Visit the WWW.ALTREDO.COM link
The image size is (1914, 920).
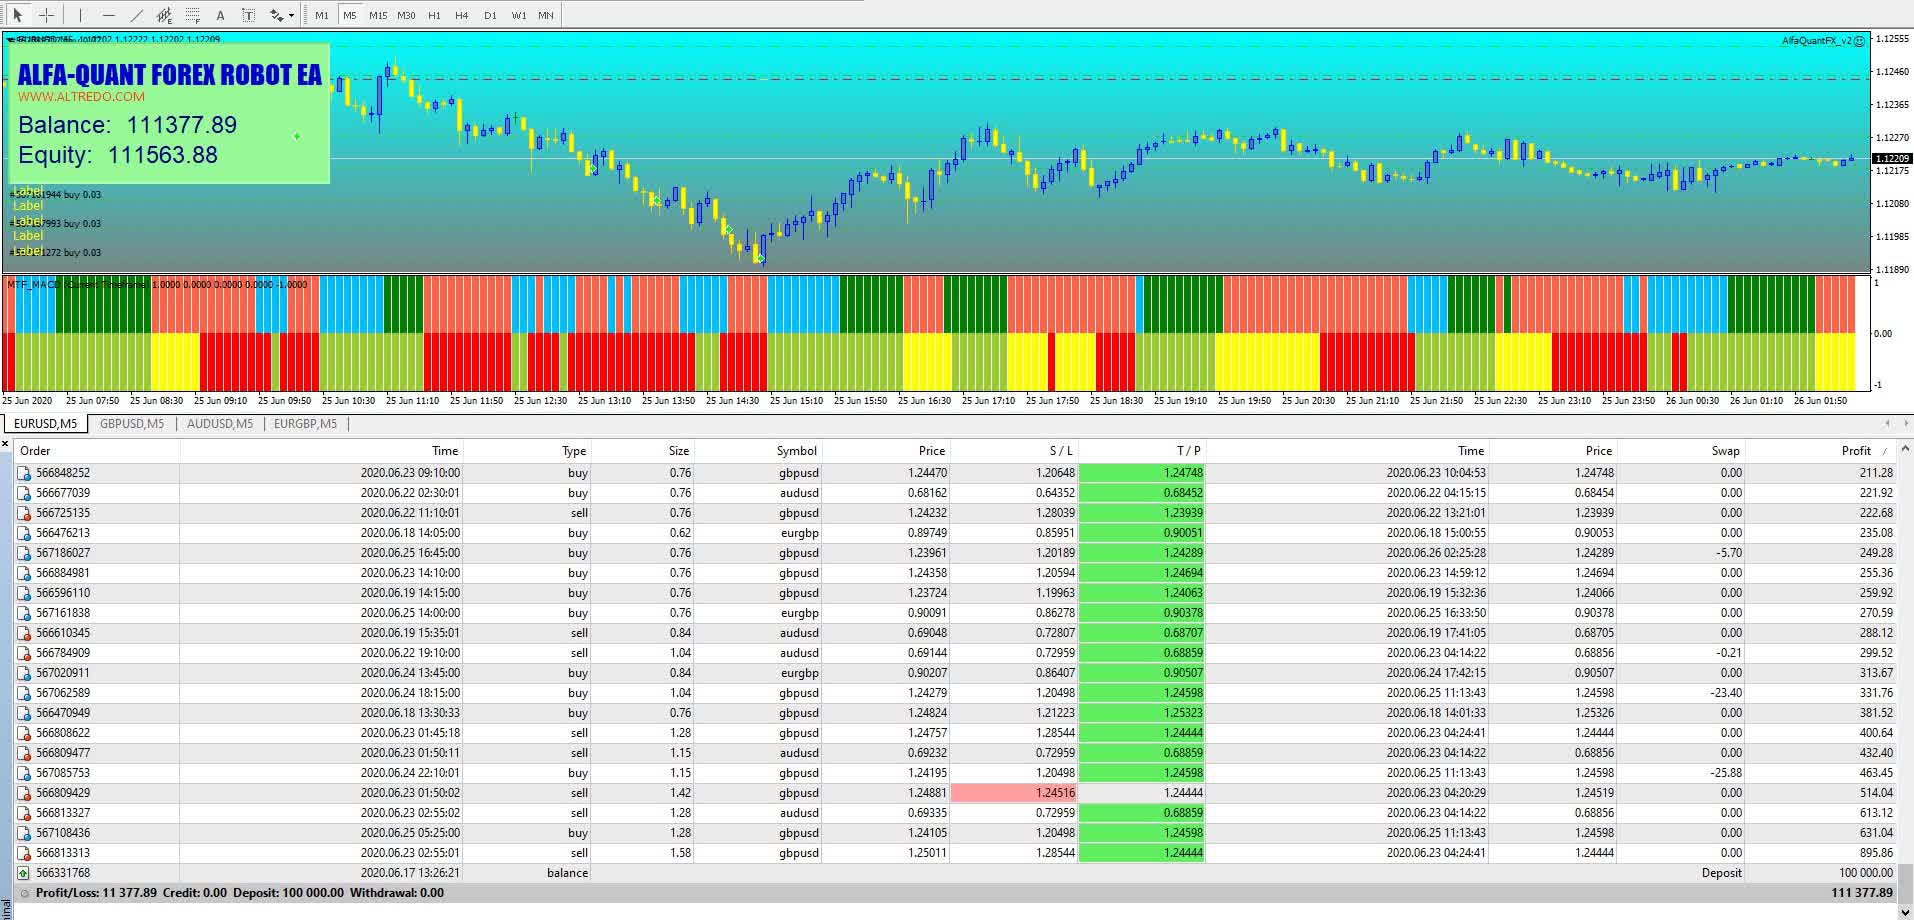pos(80,97)
